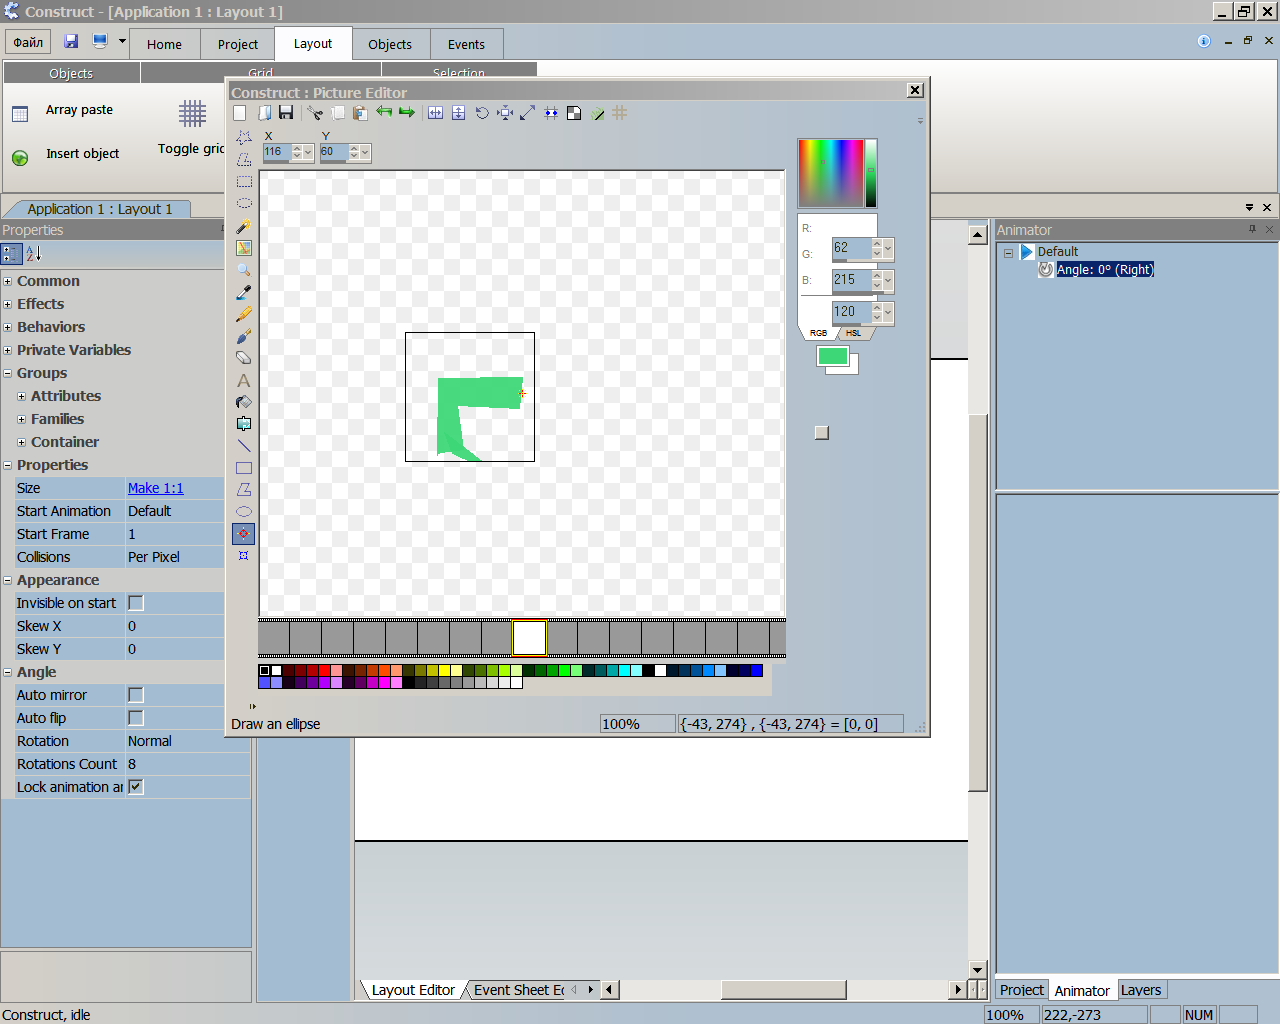The width and height of the screenshot is (1280, 1024).
Task: Click the save icon in Picture Editor
Action: pos(286,113)
